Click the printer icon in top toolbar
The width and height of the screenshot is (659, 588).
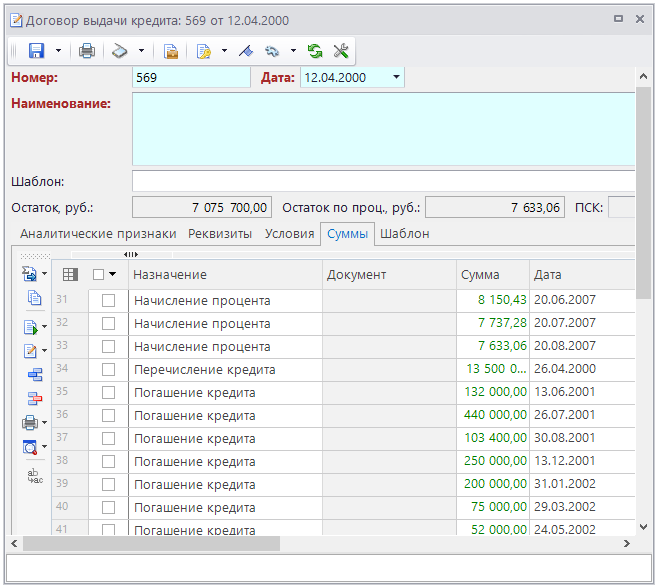click(87, 50)
